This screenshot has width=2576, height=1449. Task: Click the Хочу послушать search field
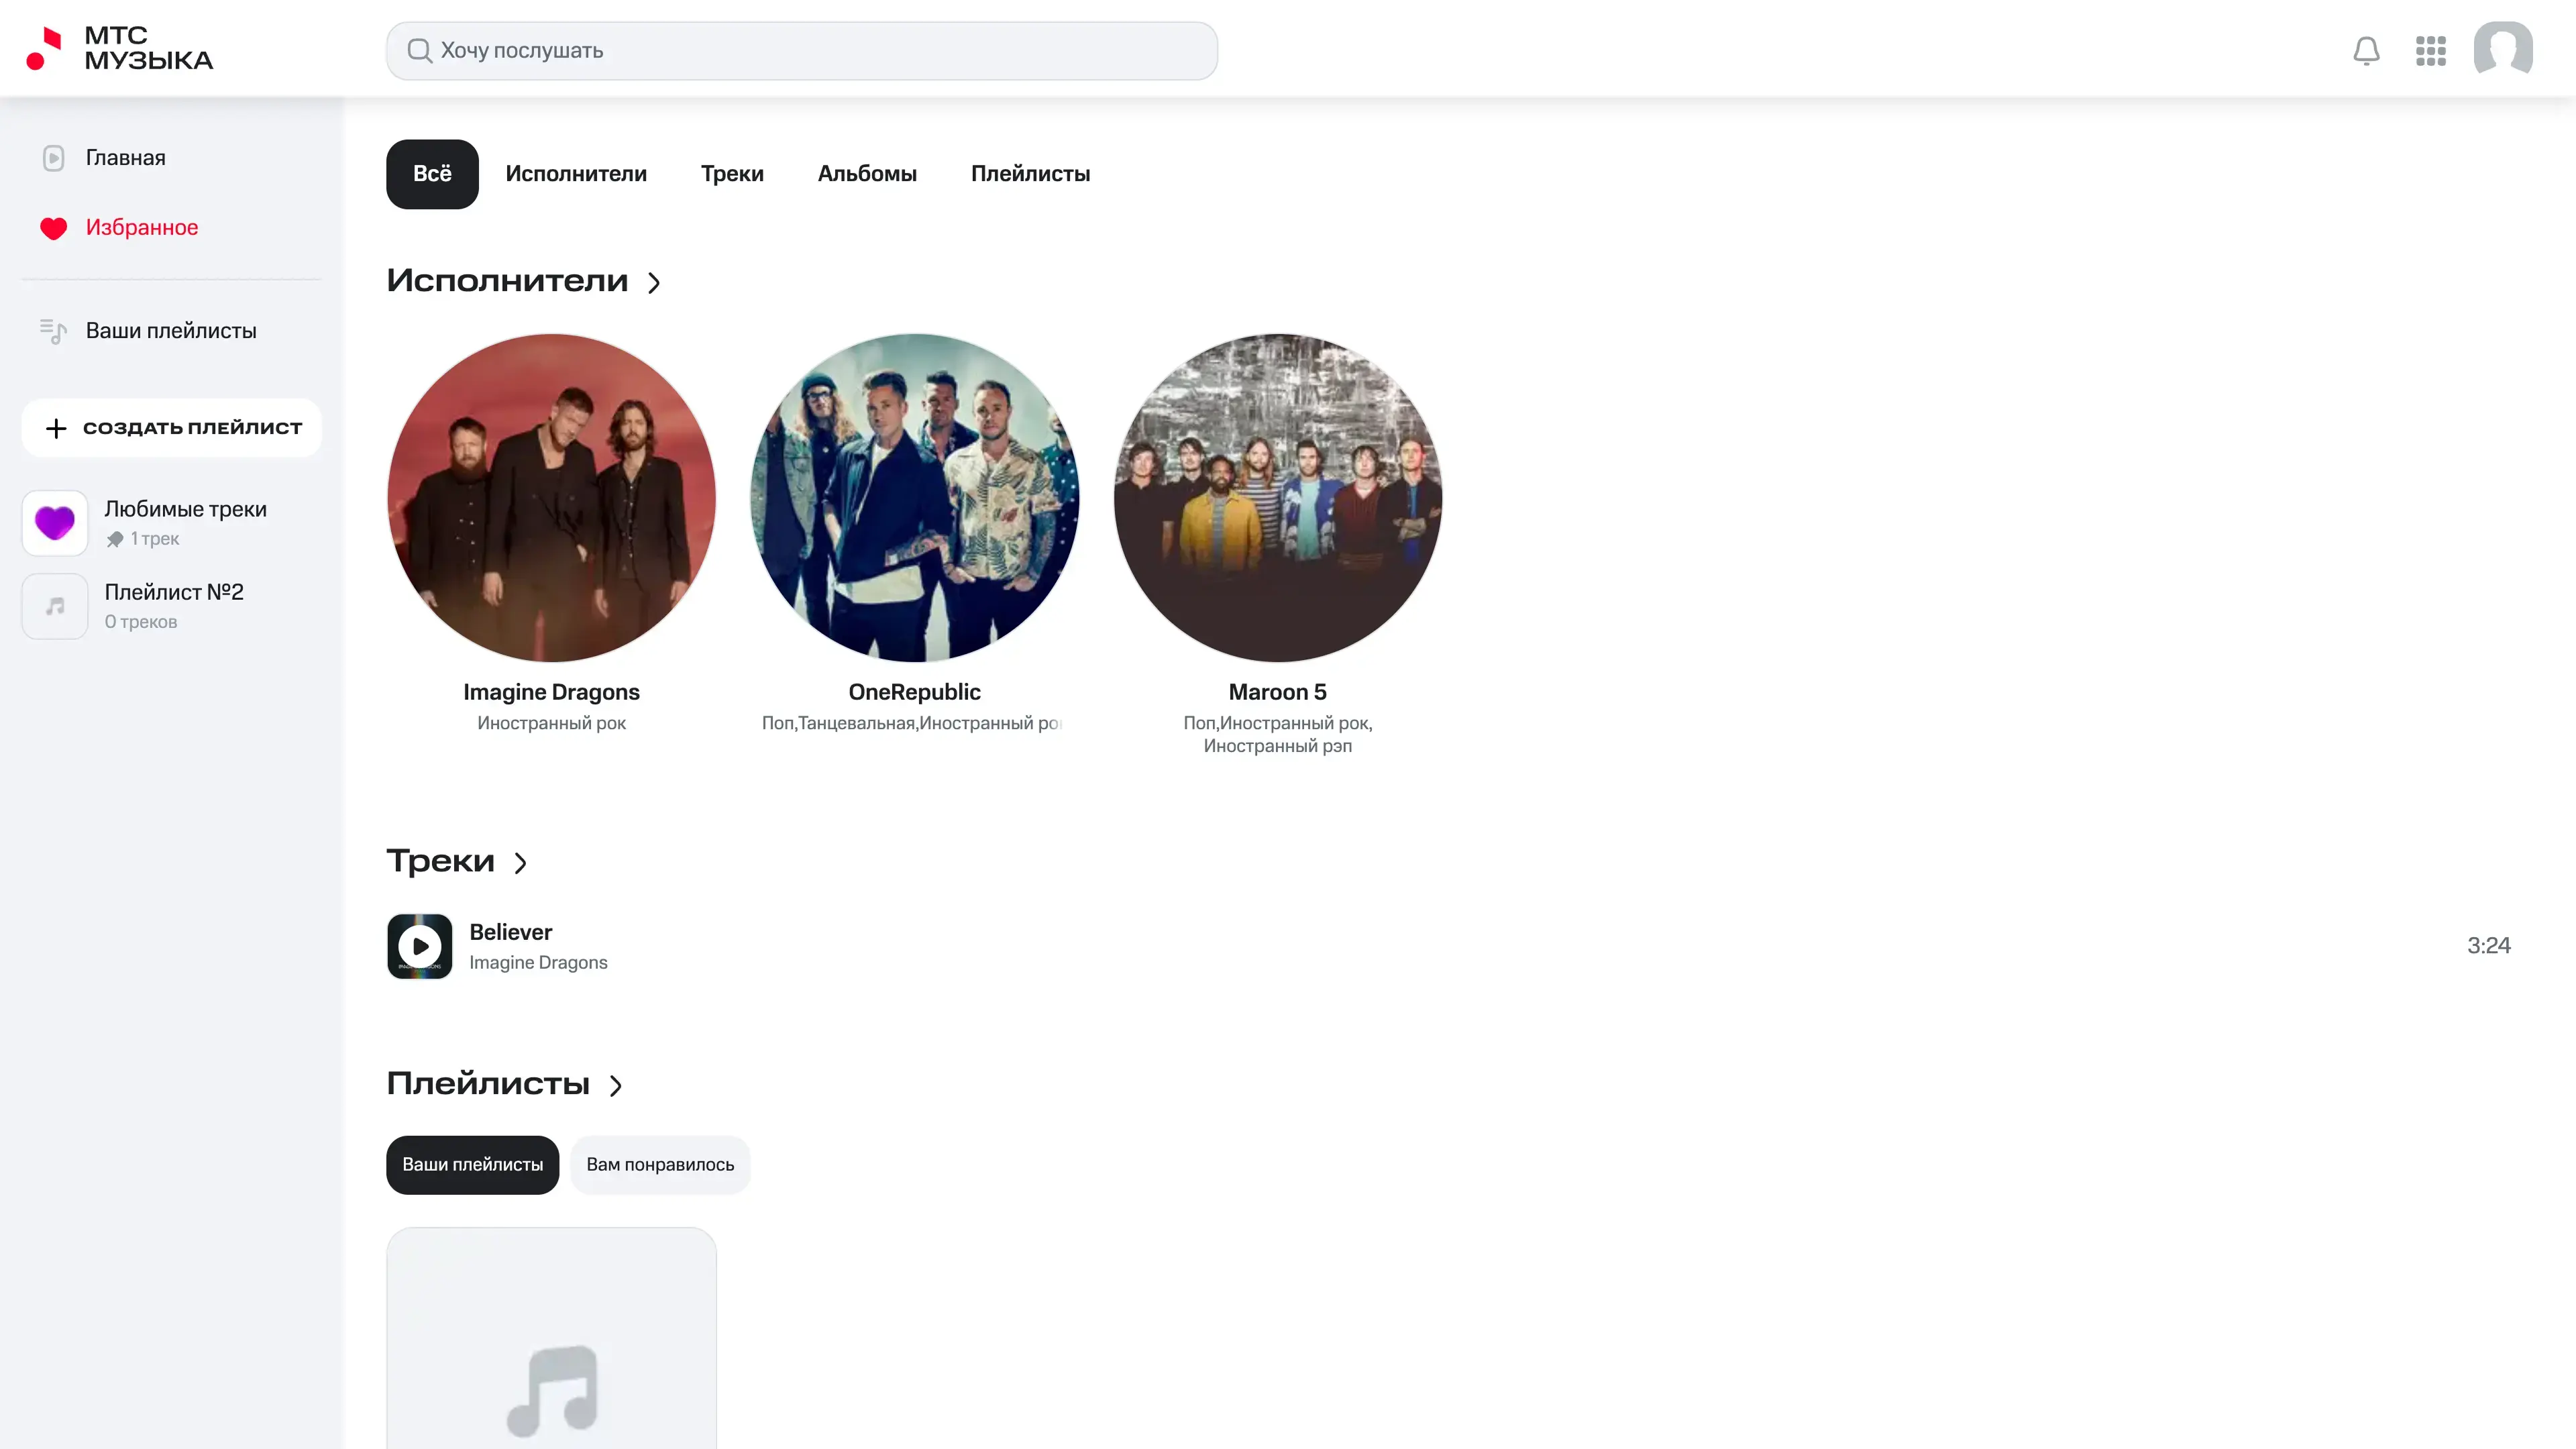pos(802,51)
